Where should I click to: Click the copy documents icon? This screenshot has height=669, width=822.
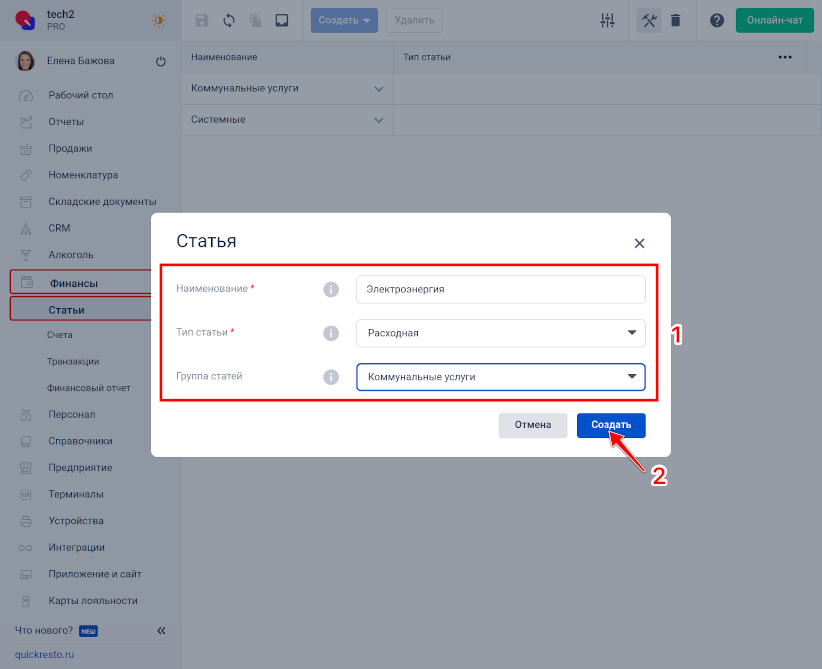click(x=255, y=20)
